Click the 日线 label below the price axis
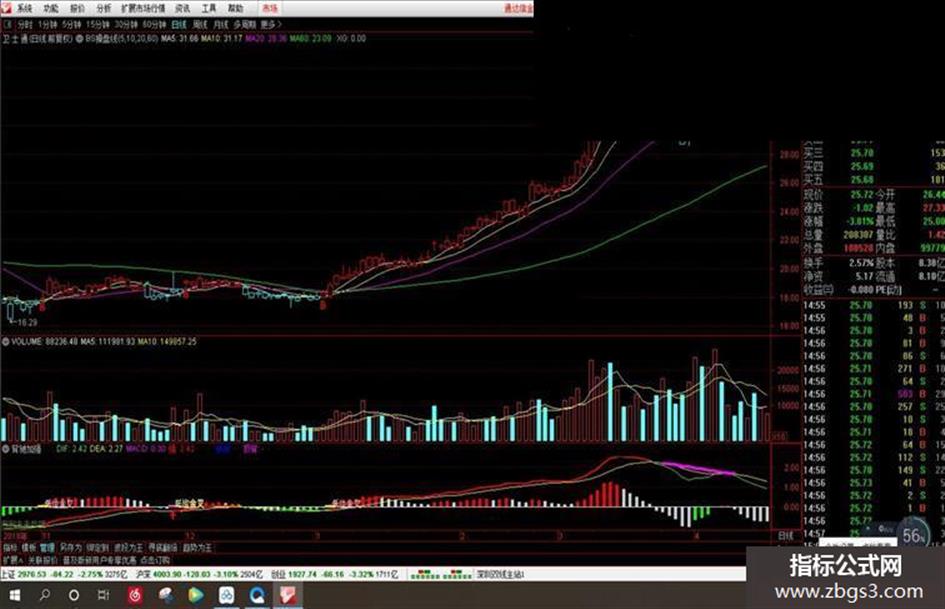The image size is (945, 609). click(x=785, y=535)
